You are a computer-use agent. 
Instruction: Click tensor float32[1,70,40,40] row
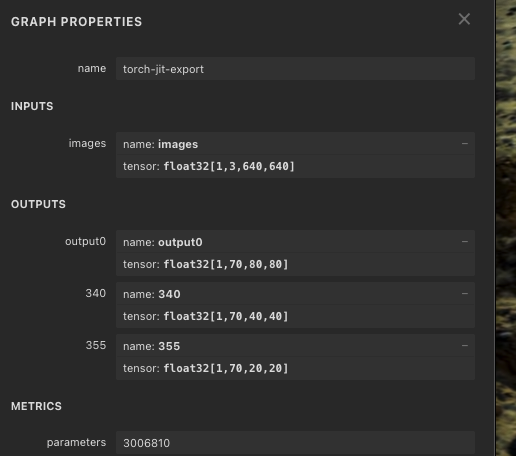click(295, 316)
